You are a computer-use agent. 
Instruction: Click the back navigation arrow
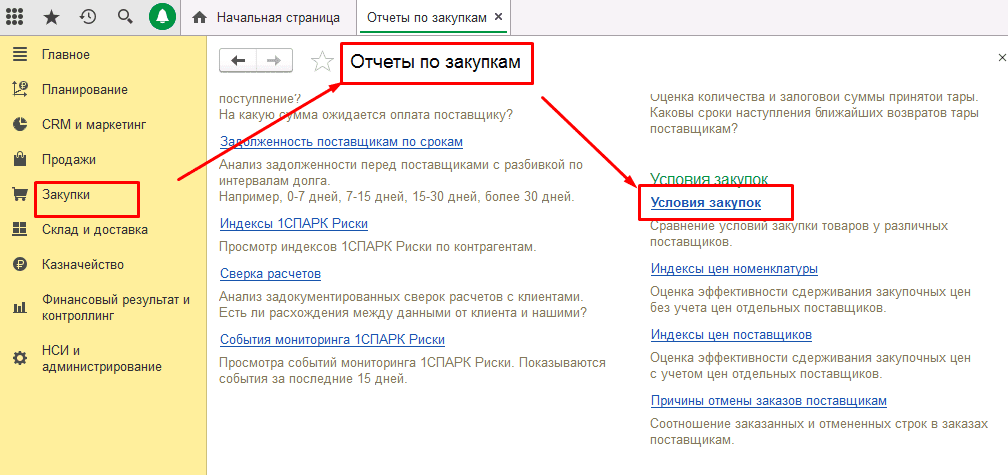click(x=237, y=60)
